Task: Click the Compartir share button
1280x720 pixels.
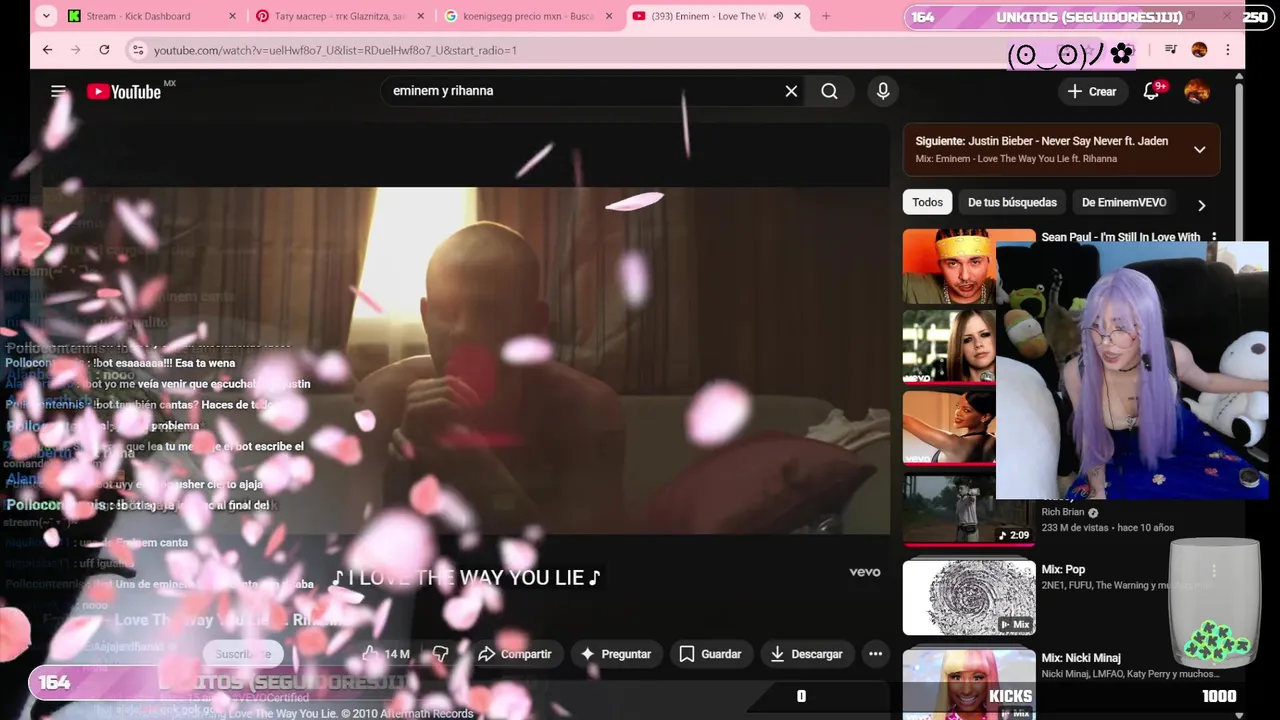Action: 515,654
